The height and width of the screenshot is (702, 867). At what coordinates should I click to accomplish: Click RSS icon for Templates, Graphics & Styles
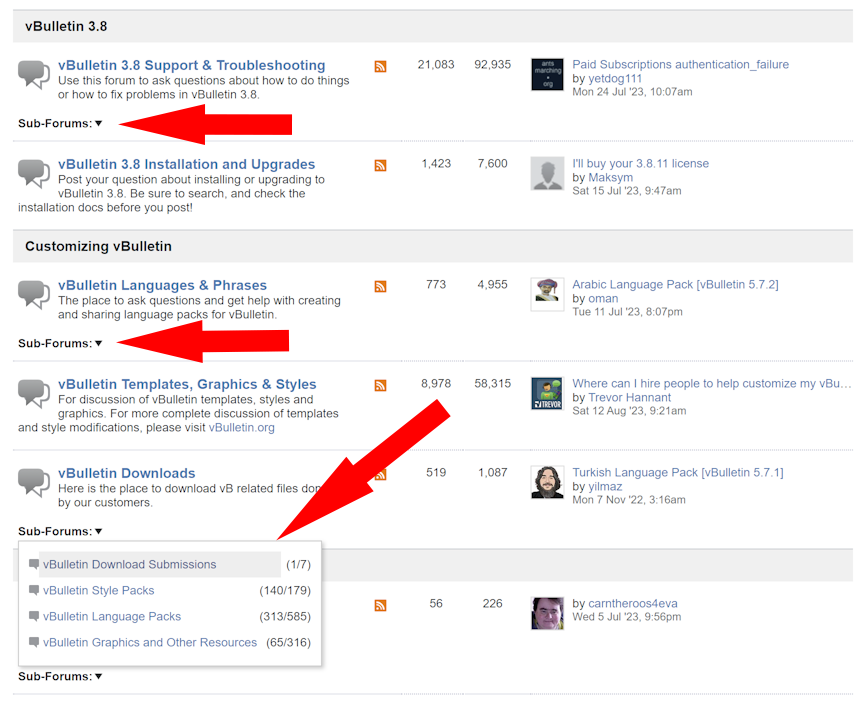(380, 385)
